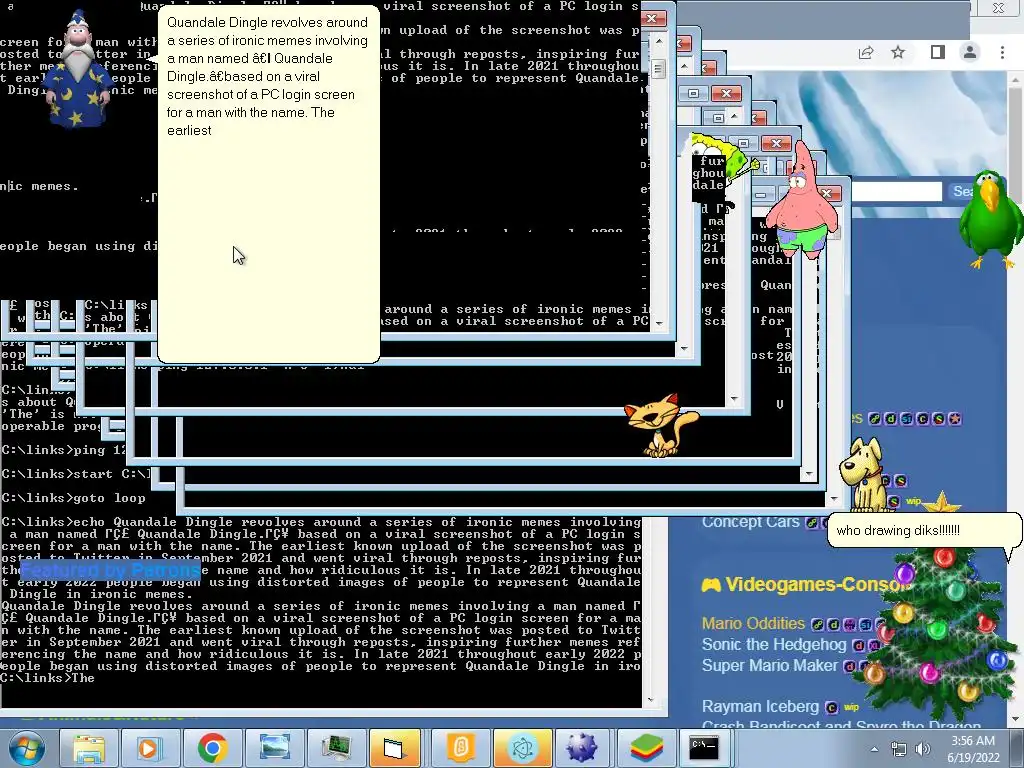This screenshot has width=1024, height=768.
Task: Click the bottom console window's scroll-down arrow
Action: coord(650,699)
